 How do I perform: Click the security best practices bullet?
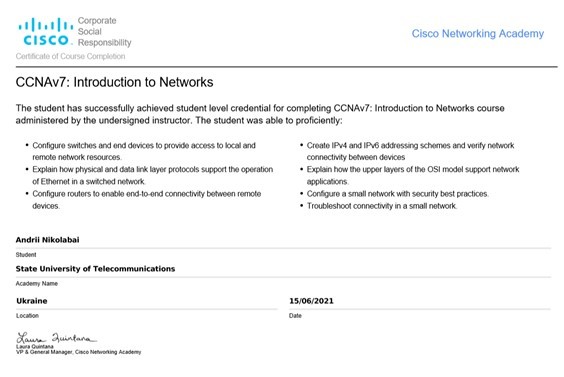(x=397, y=194)
